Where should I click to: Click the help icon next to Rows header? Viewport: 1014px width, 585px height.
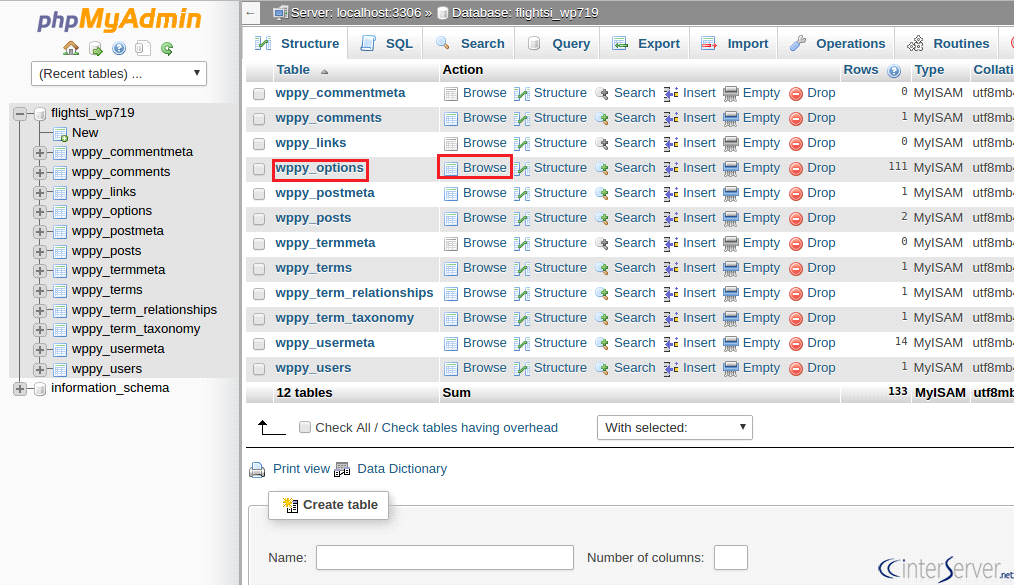pyautogui.click(x=894, y=70)
